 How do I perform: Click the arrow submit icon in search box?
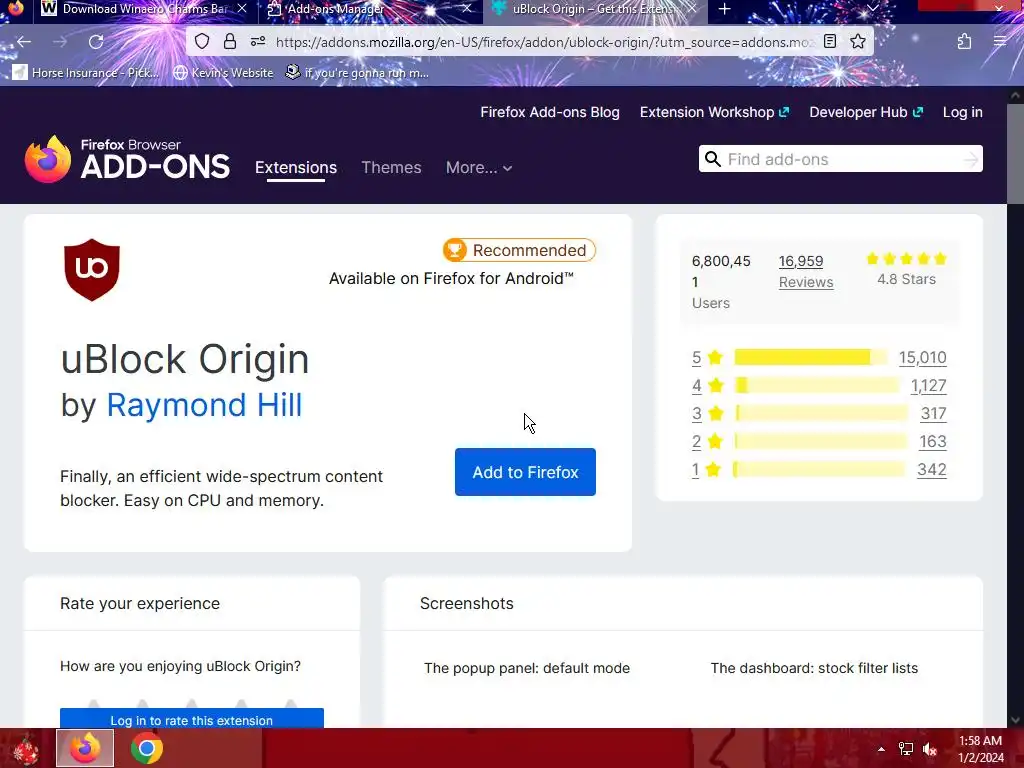point(971,159)
